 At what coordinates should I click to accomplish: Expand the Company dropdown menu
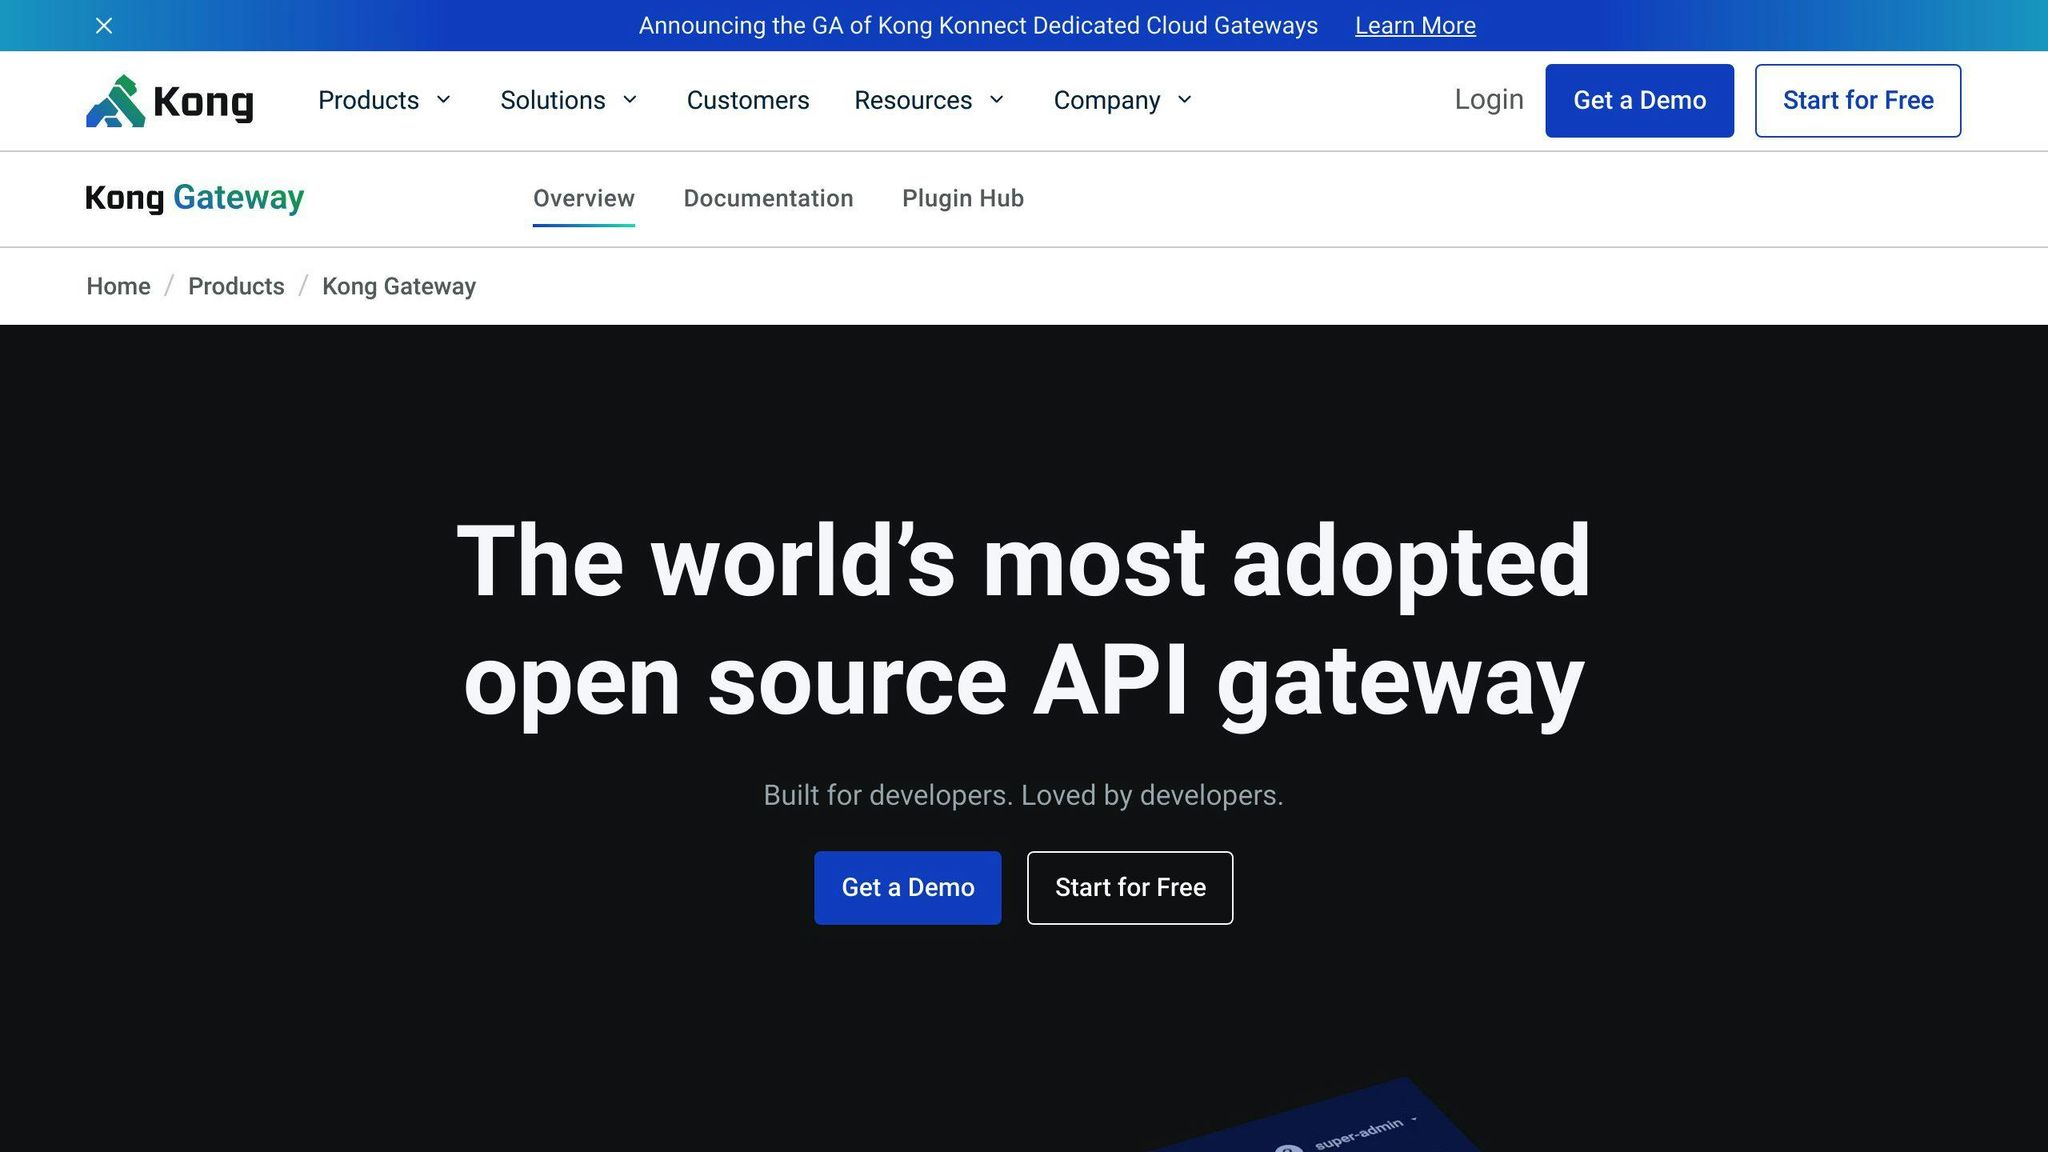(x=1123, y=100)
